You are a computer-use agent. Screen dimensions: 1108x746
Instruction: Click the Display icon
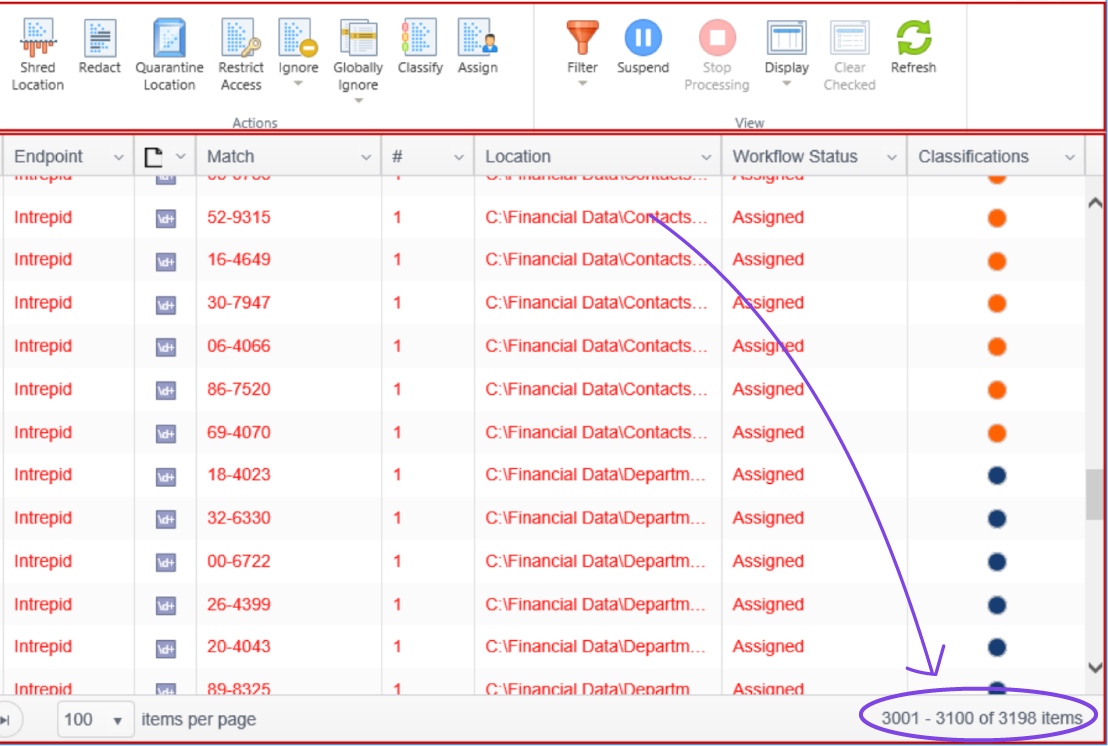coord(786,37)
